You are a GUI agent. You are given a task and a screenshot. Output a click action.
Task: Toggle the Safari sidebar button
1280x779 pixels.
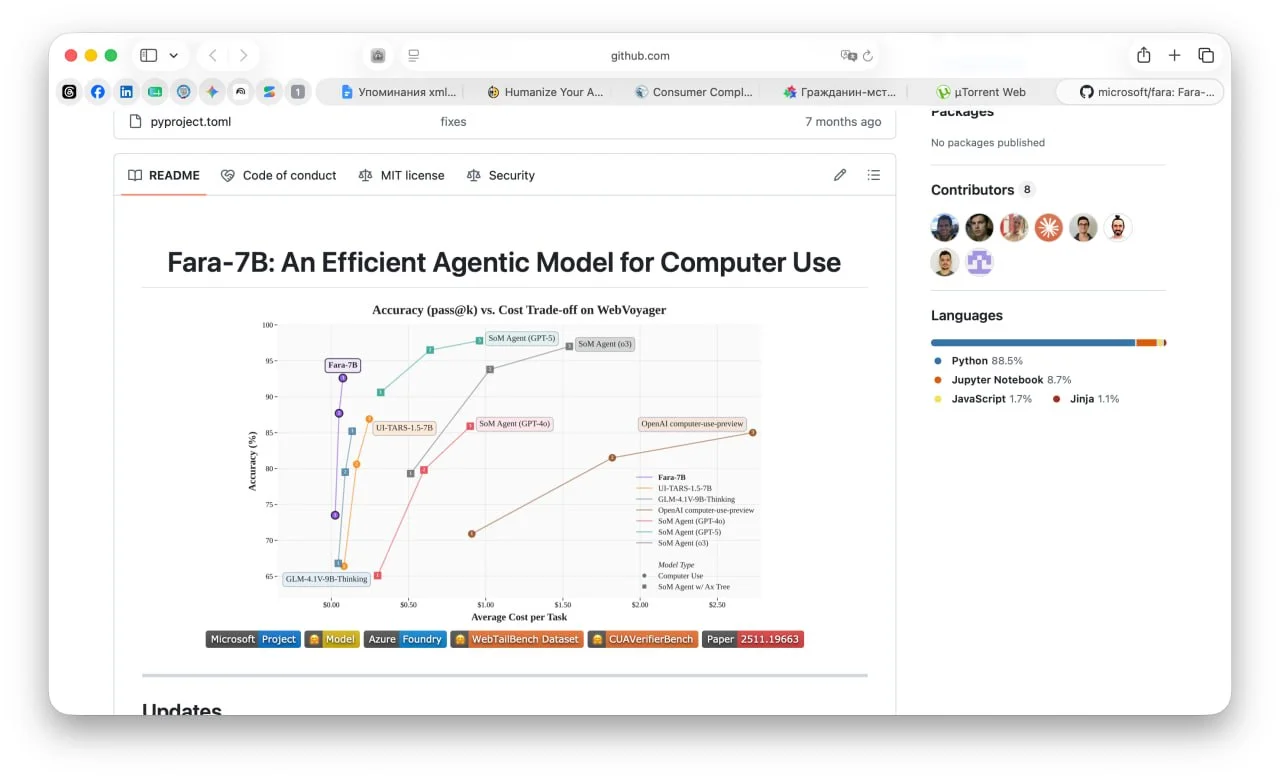click(x=149, y=55)
